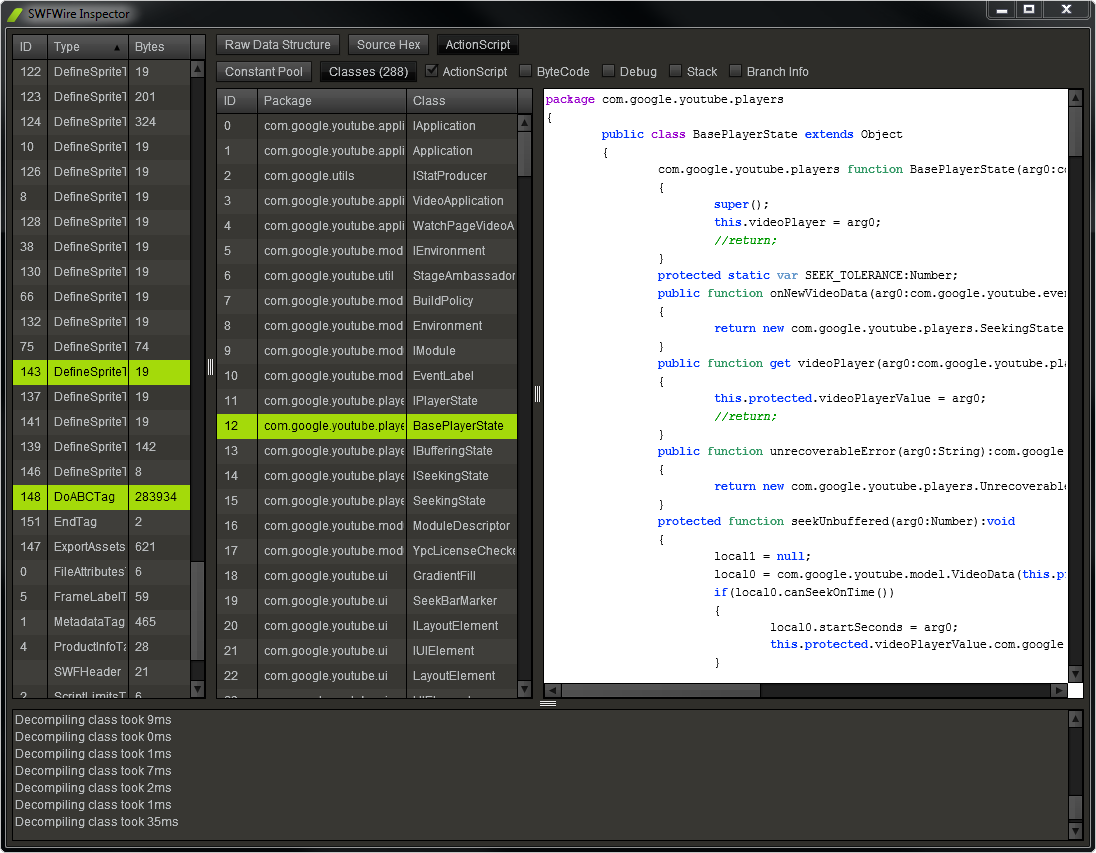Screen dimensions: 1096x853
Task: Select class VideoApplication
Action: (367, 201)
